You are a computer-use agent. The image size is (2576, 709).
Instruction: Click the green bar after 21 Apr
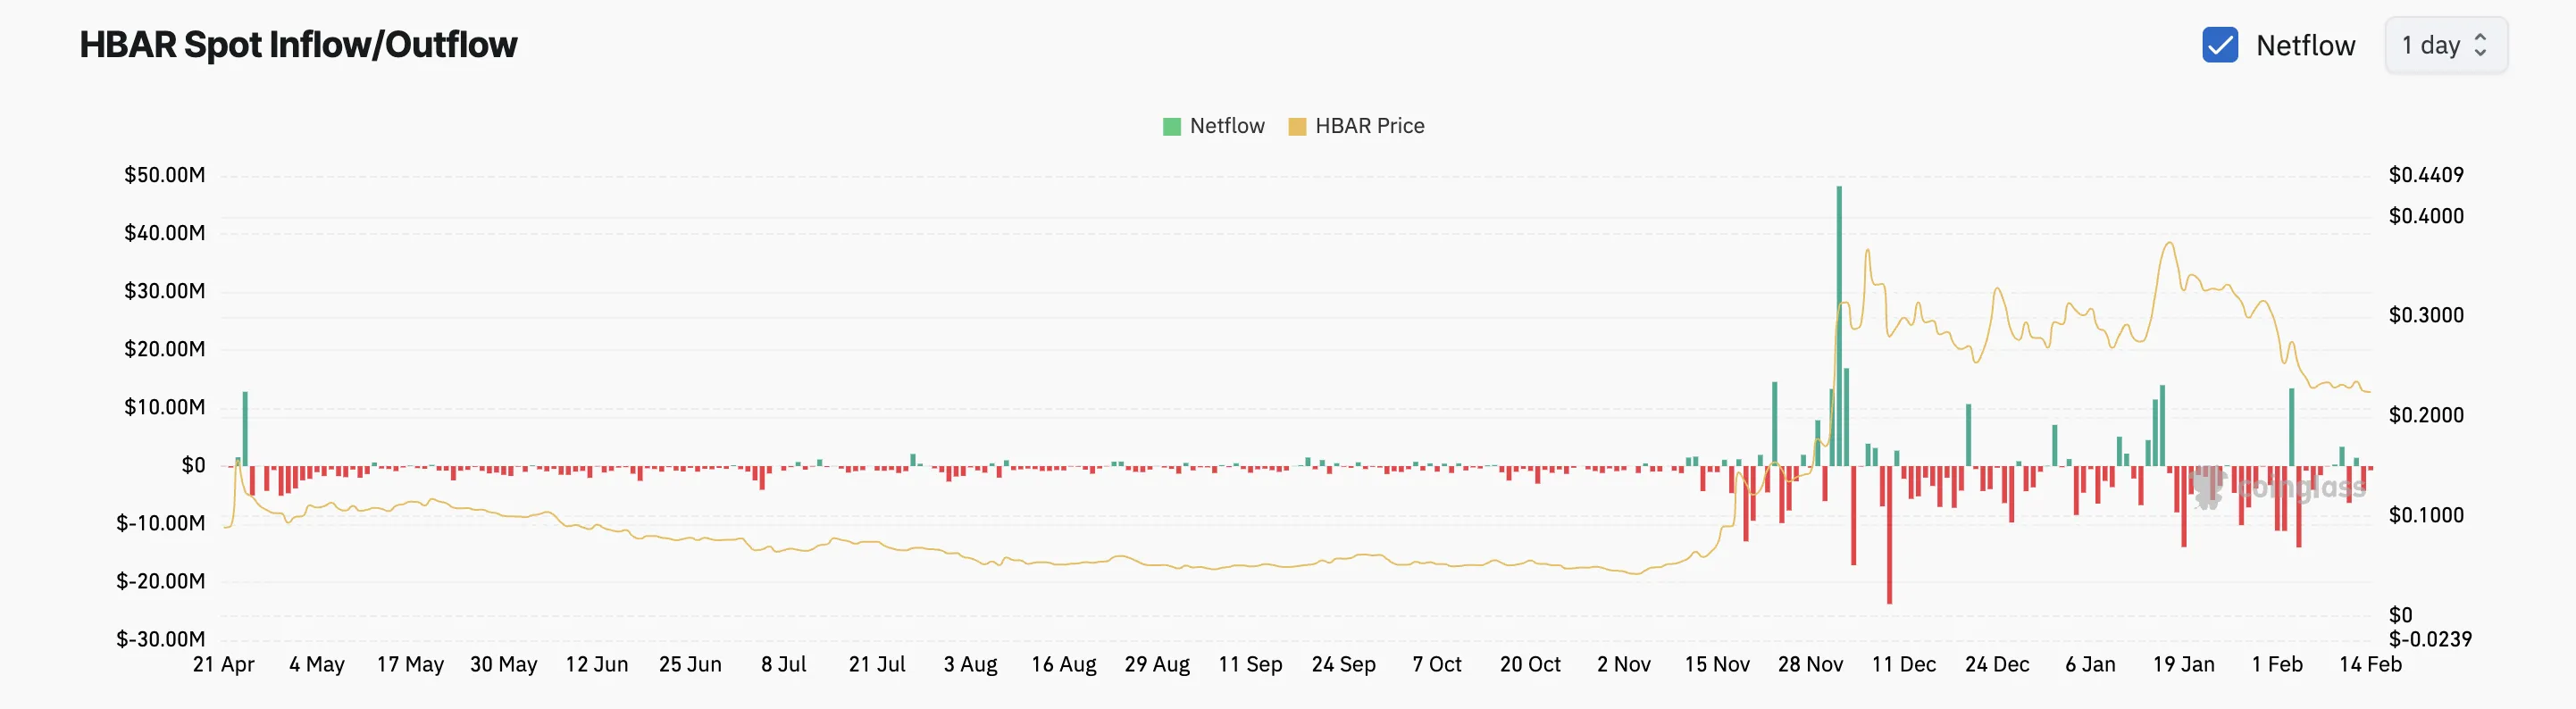(x=245, y=429)
